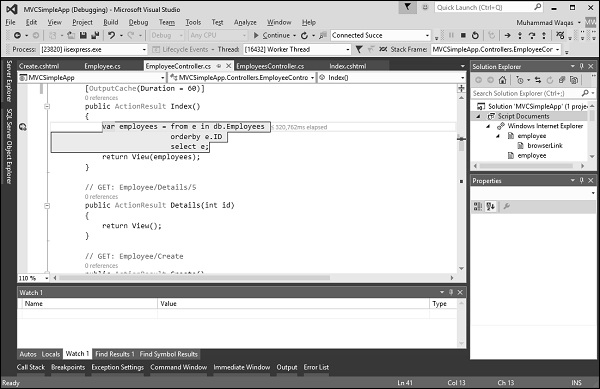Screen dimensions: 600x389
Task: Click the Show Next Statement arrow icon
Action: (507, 35)
